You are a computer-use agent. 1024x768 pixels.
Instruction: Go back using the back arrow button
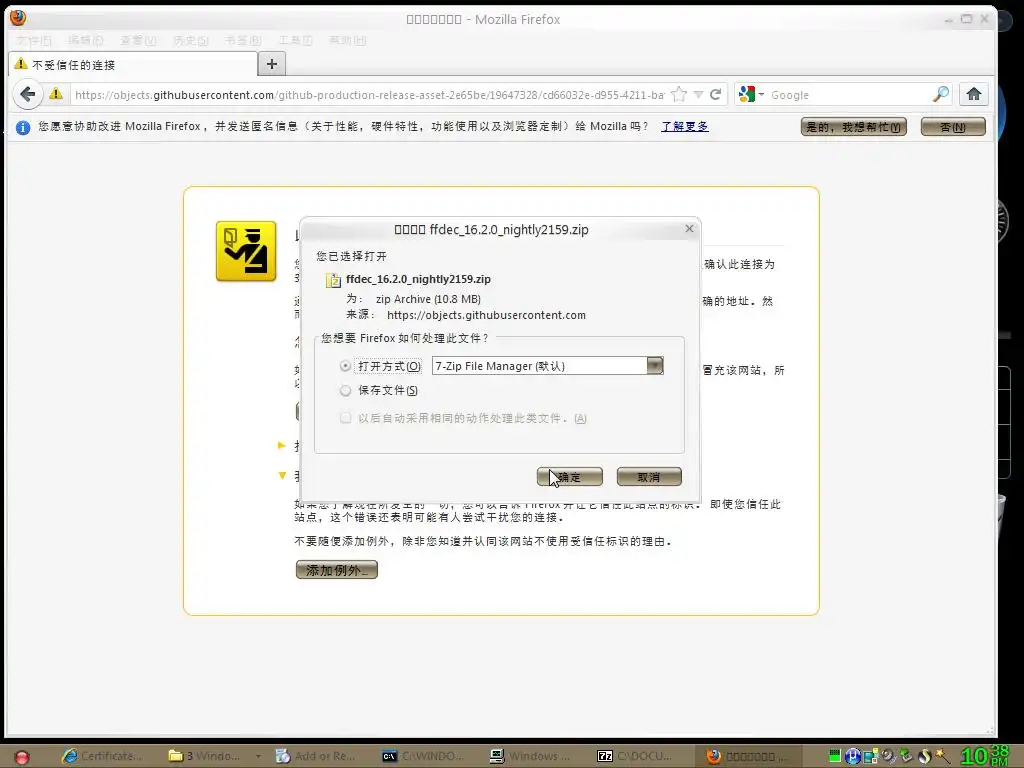click(27, 95)
